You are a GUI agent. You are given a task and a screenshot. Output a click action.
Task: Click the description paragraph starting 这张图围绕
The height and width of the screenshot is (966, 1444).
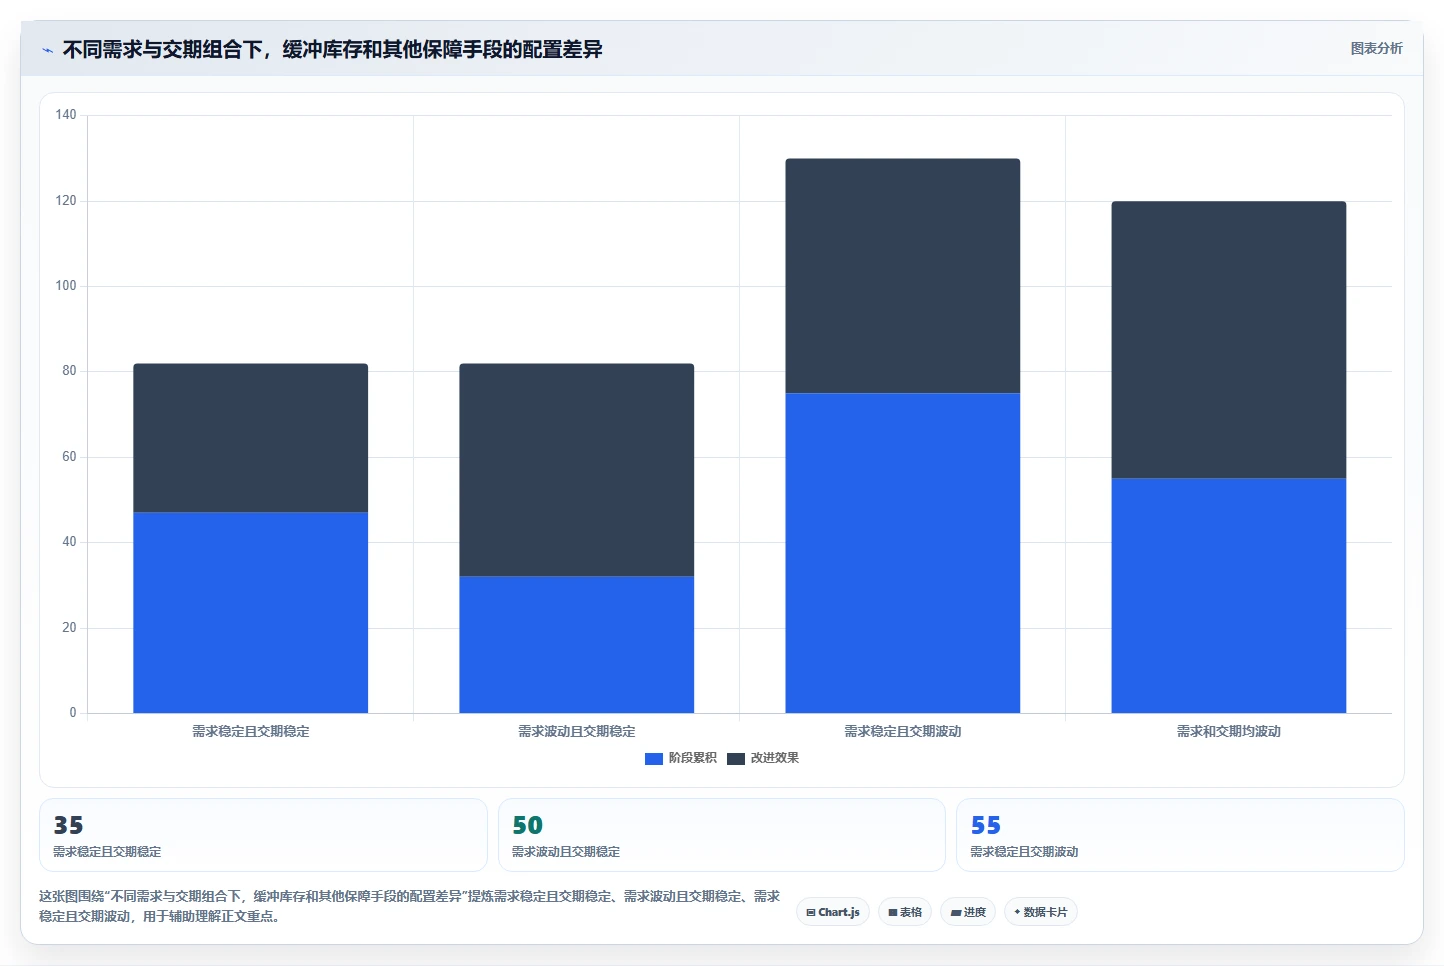pyautogui.click(x=409, y=906)
